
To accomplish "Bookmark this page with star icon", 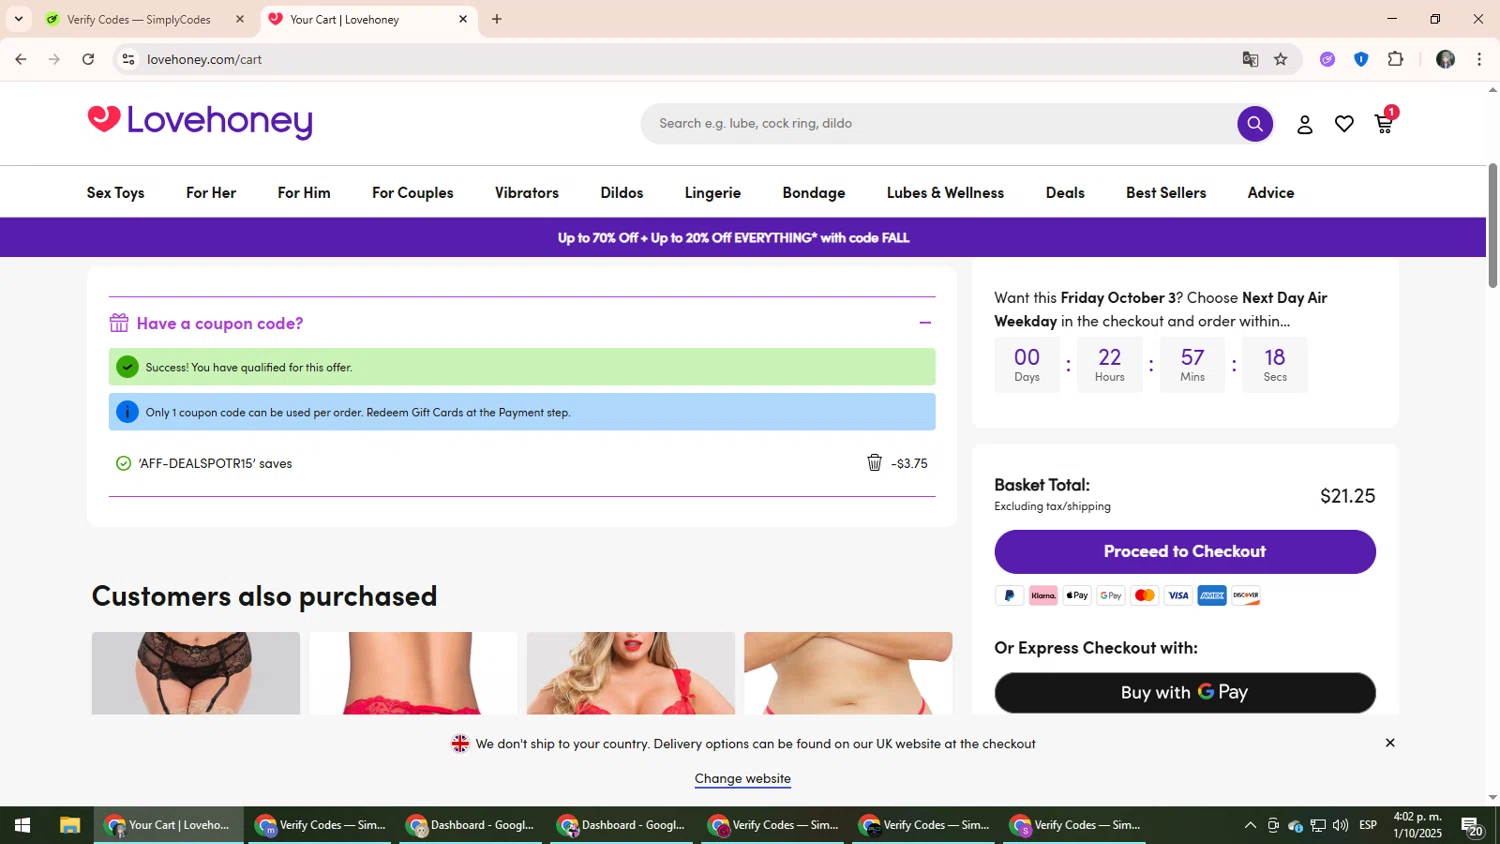I will [x=1281, y=60].
